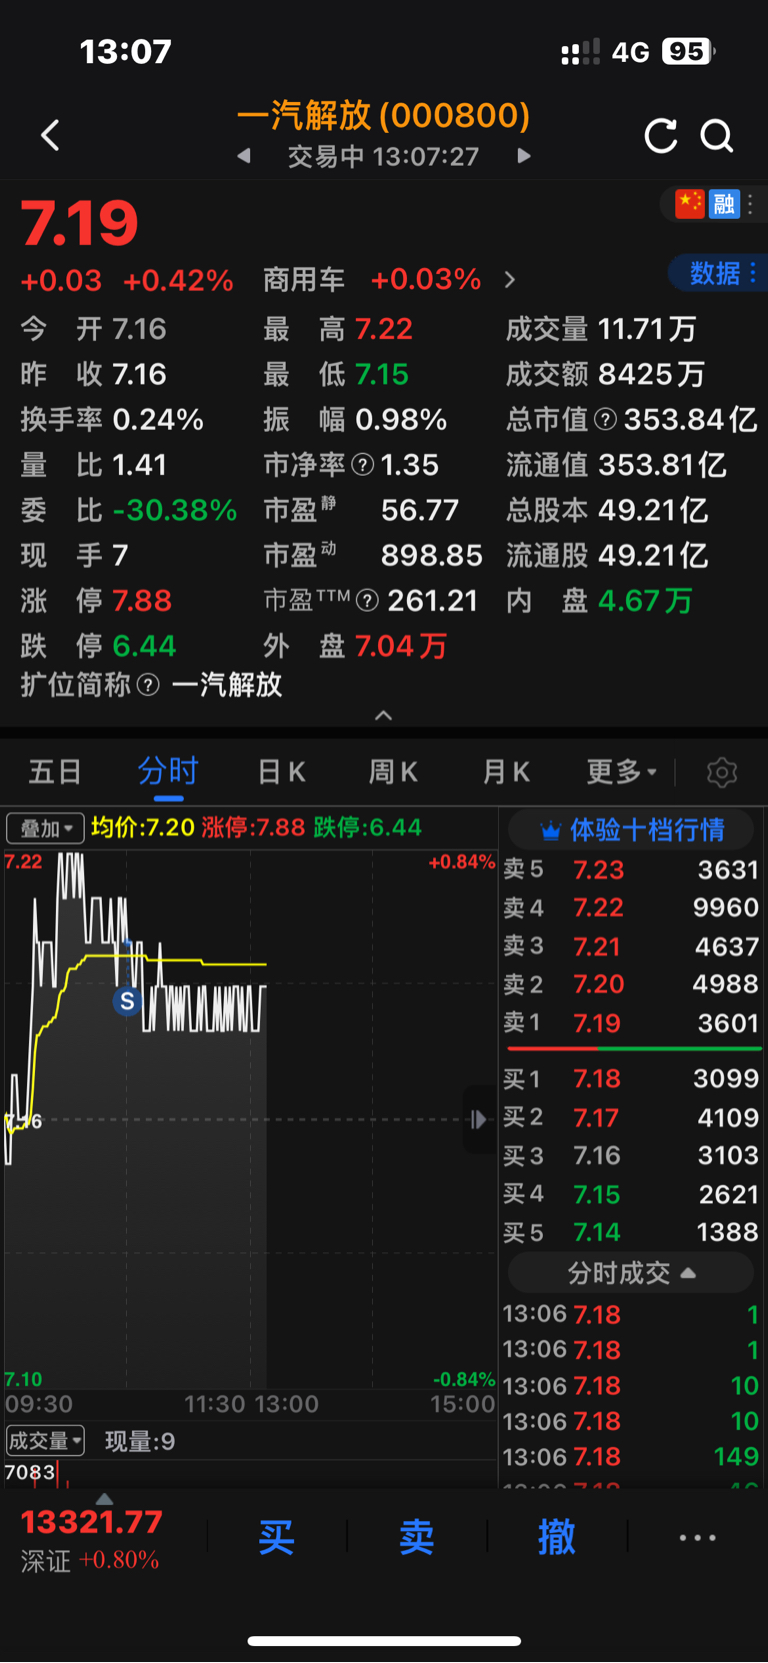Viewport: 768px width, 1663px height.
Task: Expand the index bar up arrow
Action: [x=104, y=1499]
